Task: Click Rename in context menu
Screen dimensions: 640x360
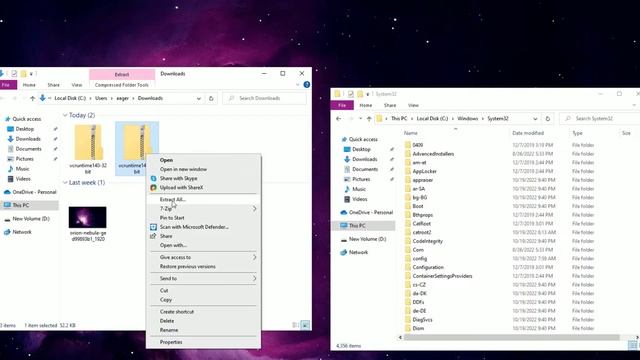Action: 169,330
